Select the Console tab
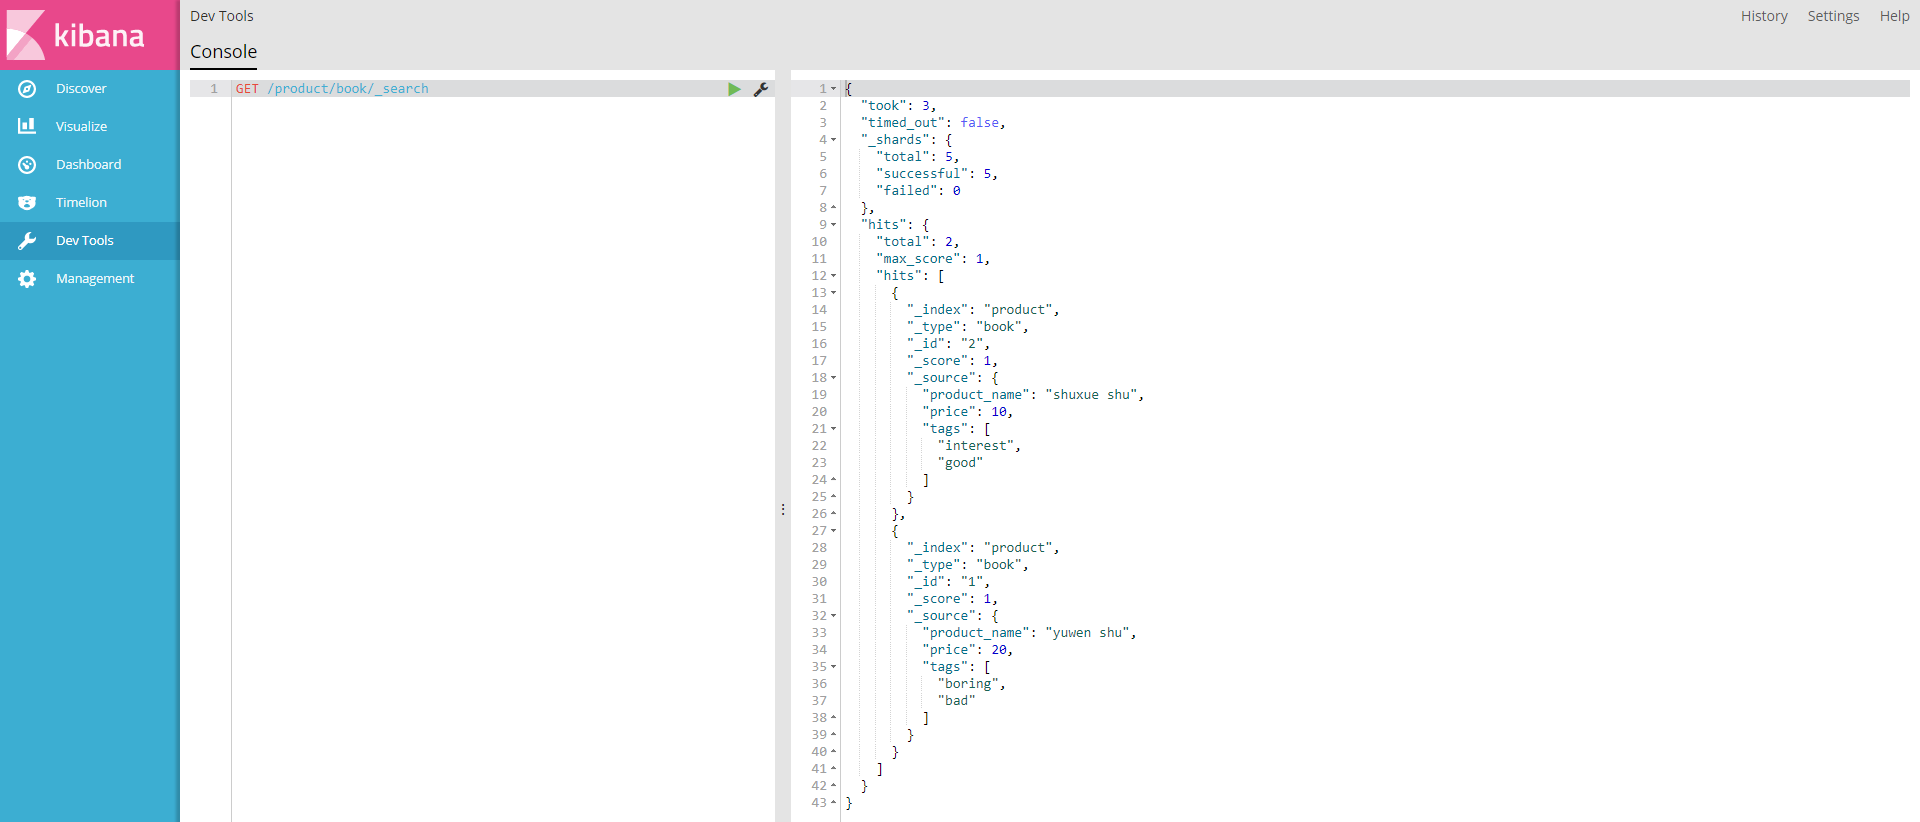Viewport: 1920px width, 822px height. coord(223,52)
